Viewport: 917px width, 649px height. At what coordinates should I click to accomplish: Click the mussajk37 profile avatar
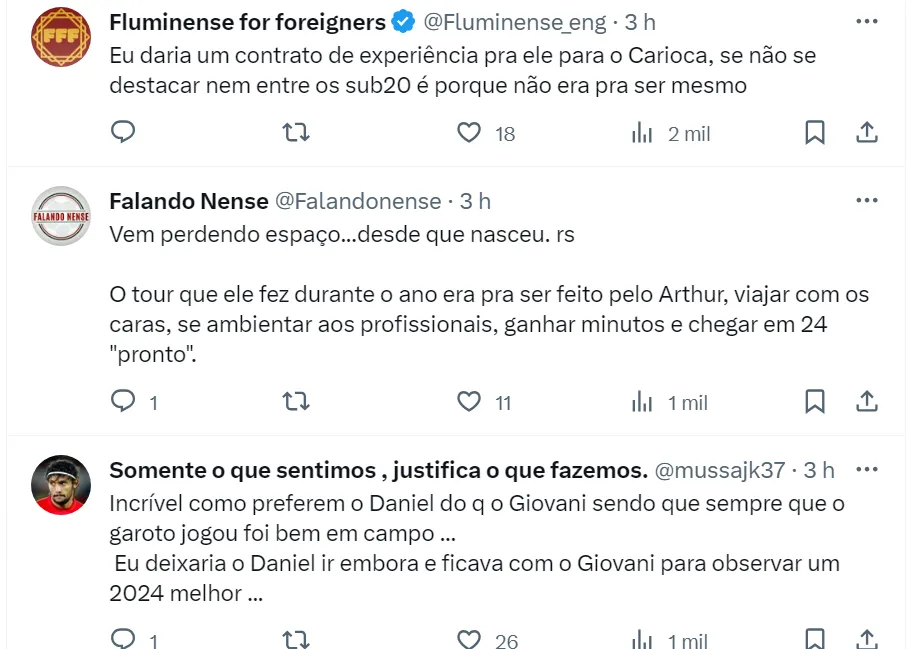coord(61,485)
